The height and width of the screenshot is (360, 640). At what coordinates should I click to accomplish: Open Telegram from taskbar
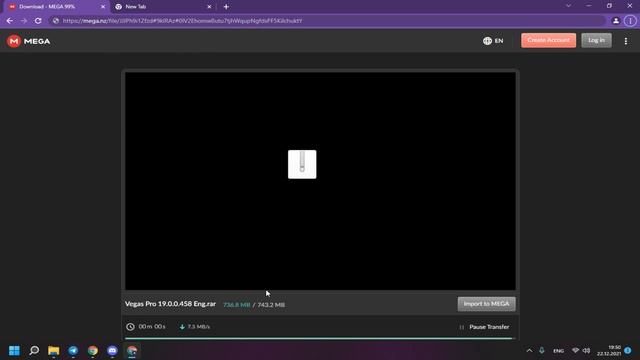tap(73, 351)
